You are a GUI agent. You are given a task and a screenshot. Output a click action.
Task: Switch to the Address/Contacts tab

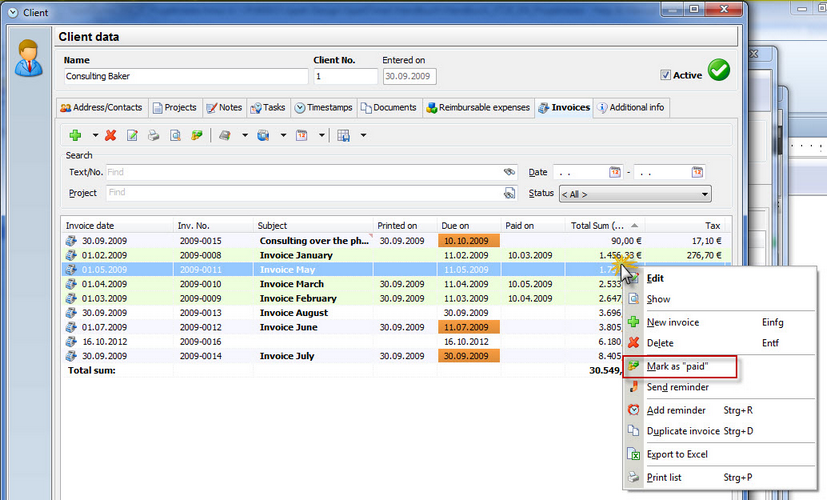coord(102,108)
